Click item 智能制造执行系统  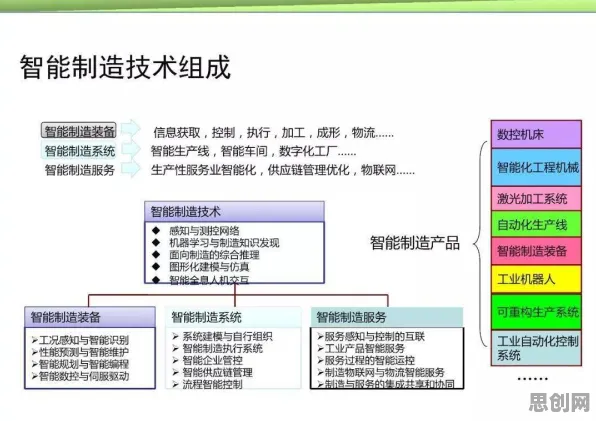pyautogui.click(x=222, y=348)
